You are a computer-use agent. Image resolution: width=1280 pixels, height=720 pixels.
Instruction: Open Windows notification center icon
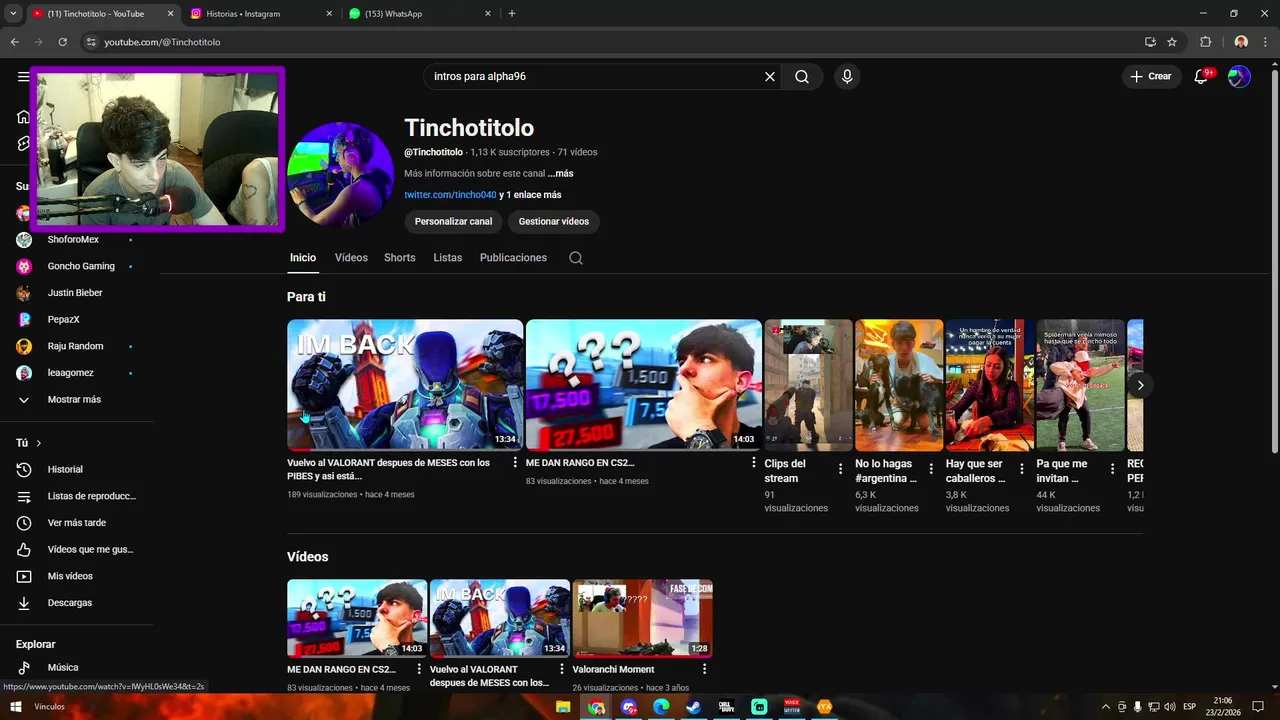click(x=1258, y=707)
